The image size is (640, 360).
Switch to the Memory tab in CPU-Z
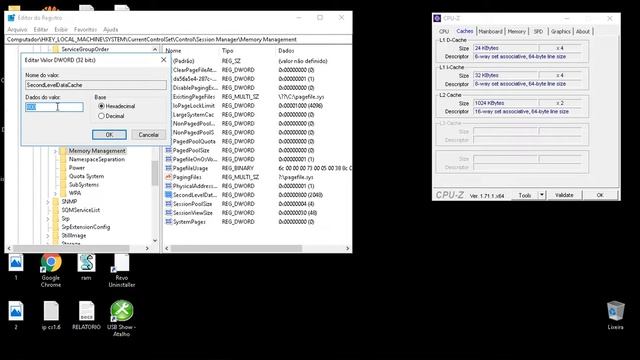point(517,31)
